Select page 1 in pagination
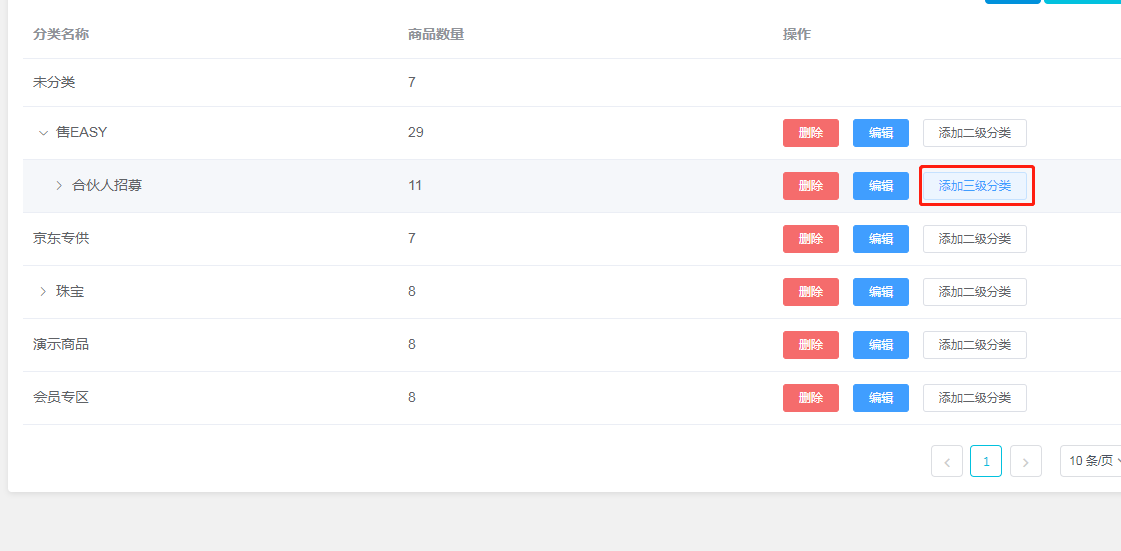 [986, 461]
